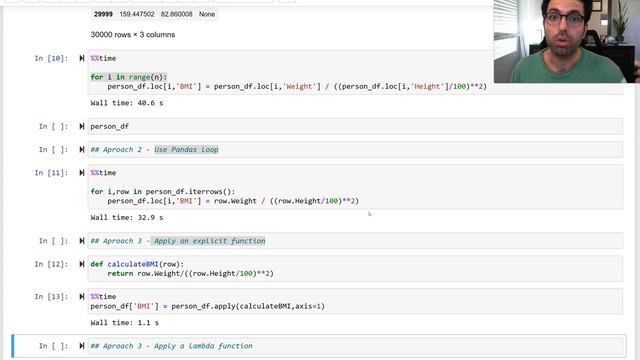
Task: Click inside the def calculateBMI code cell
Action: (x=355, y=269)
